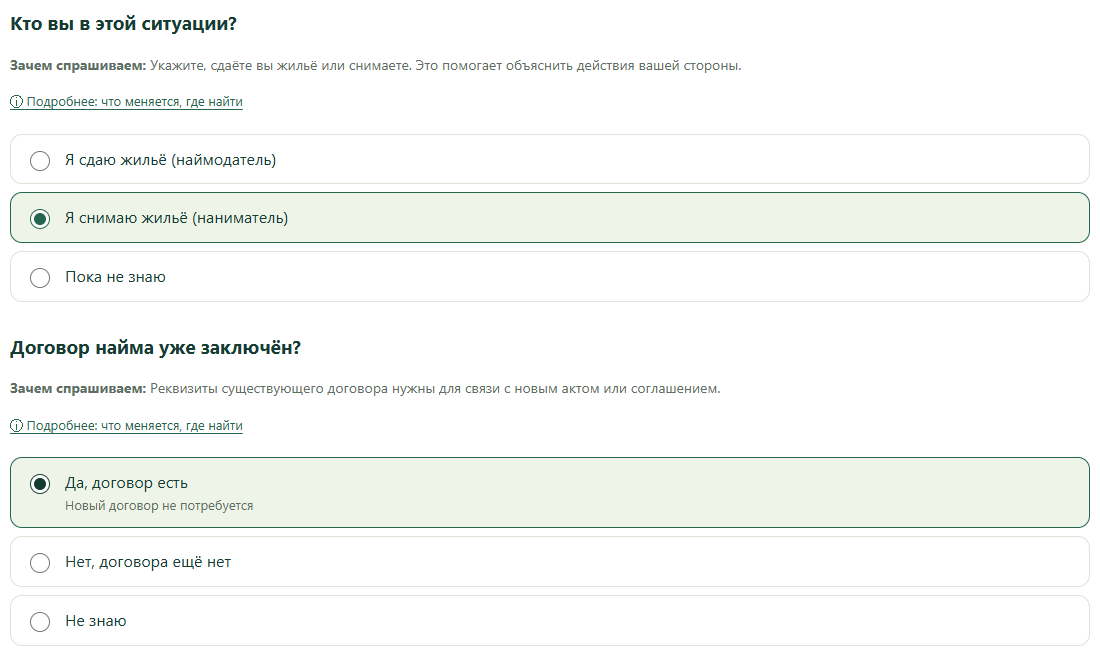
Task: Click heading "Договор найма уже заключён?"
Action: (155, 348)
